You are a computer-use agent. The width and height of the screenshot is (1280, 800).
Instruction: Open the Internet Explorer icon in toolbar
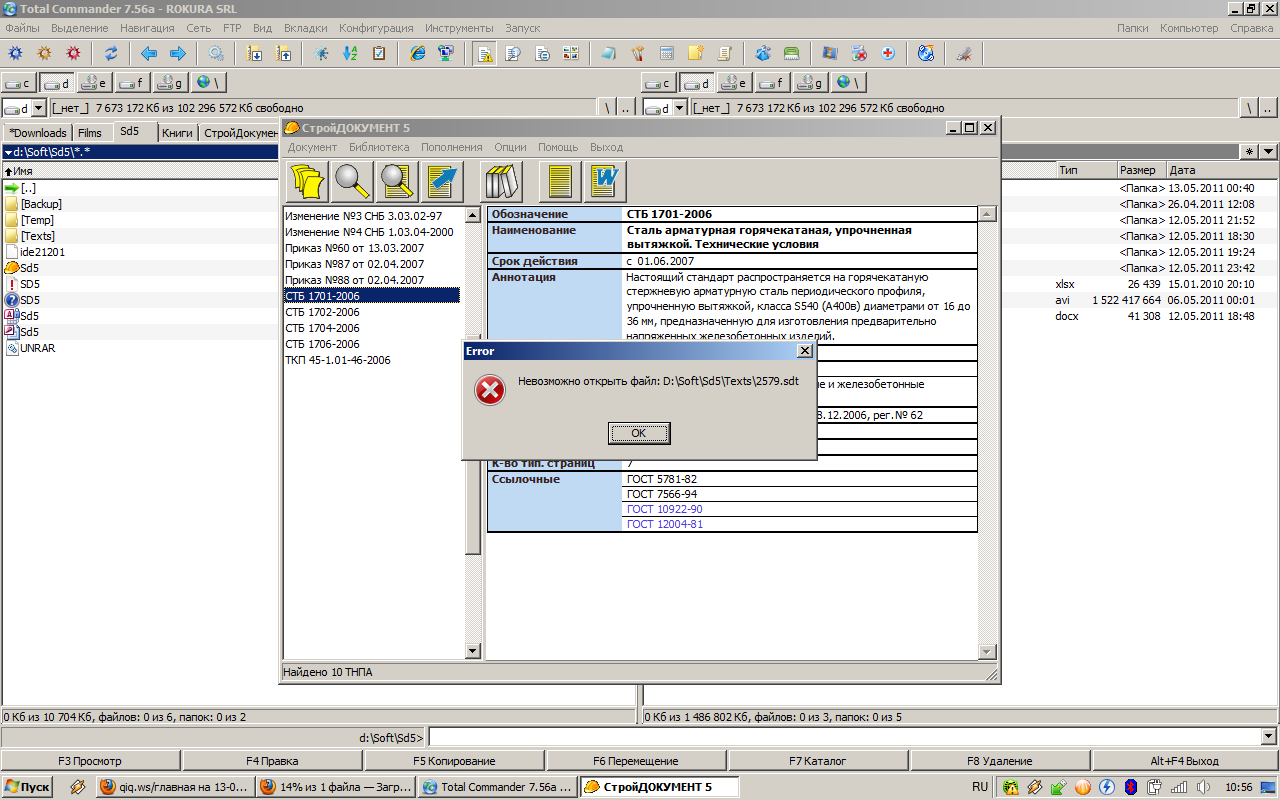tap(418, 53)
